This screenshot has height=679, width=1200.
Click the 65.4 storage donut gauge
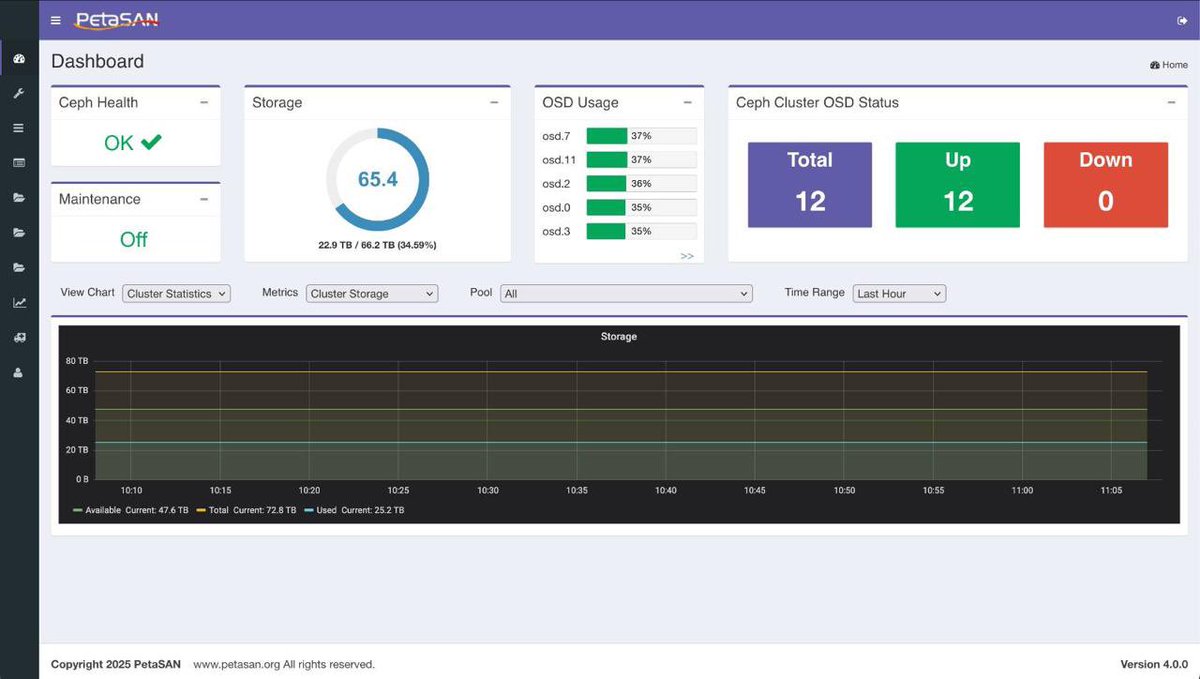[x=378, y=180]
